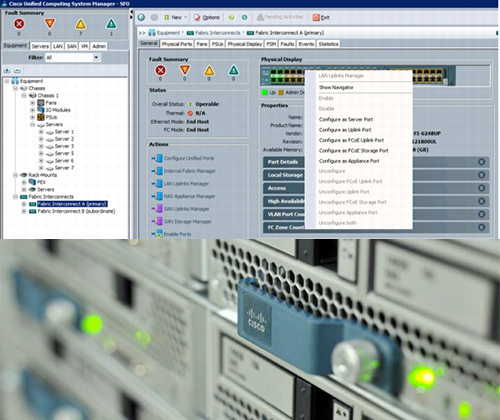Image resolution: width=500 pixels, height=420 pixels.
Task: Expand Fabric Interconnect B (subordinate) node
Action: pos(24,211)
